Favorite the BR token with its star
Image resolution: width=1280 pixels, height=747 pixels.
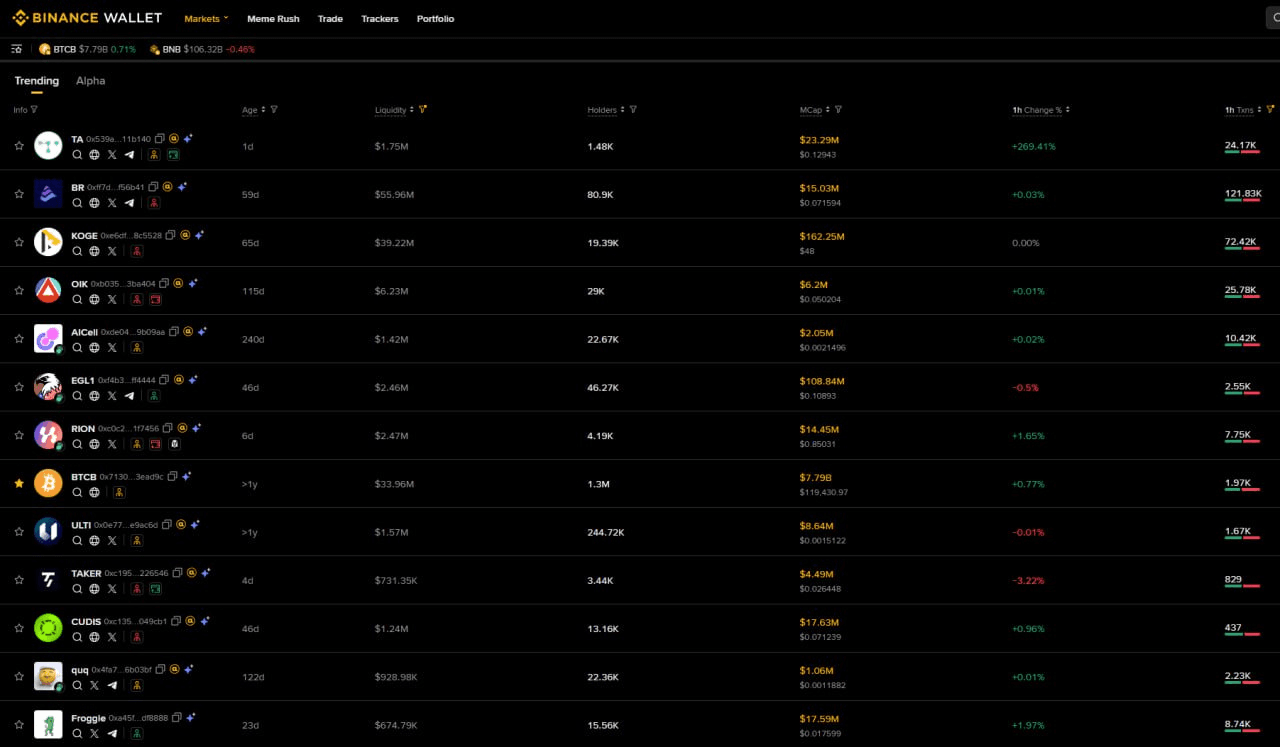click(x=19, y=194)
